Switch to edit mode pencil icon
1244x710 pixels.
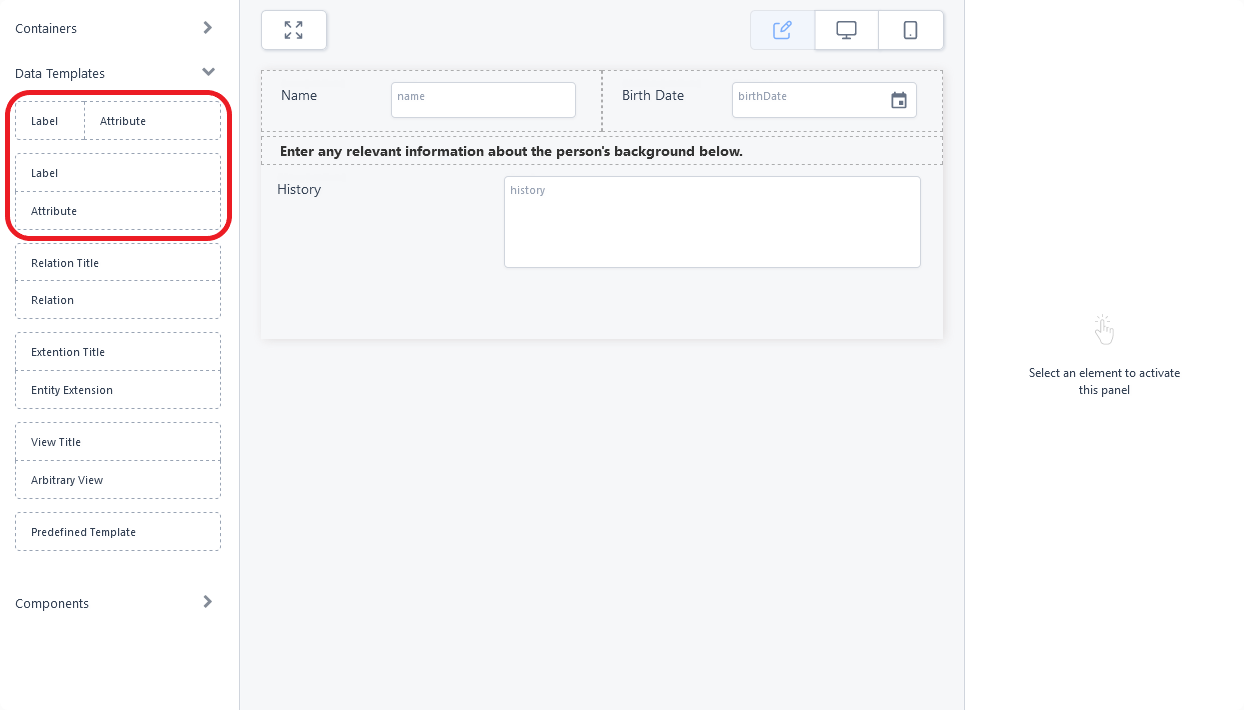pyautogui.click(x=782, y=30)
